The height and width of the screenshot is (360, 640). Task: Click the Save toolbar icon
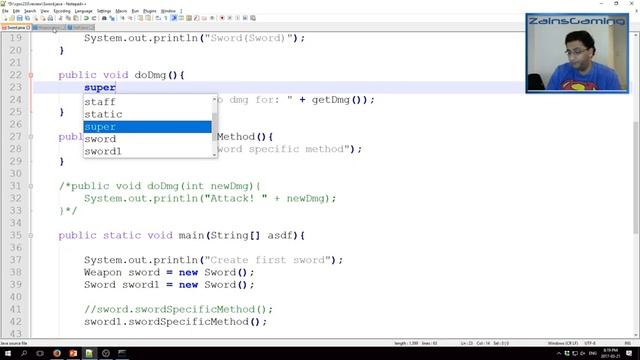(20, 18)
